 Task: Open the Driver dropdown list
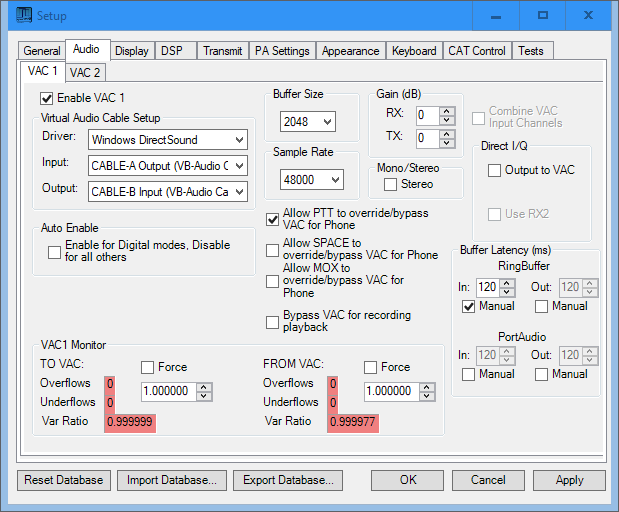pyautogui.click(x=238, y=139)
